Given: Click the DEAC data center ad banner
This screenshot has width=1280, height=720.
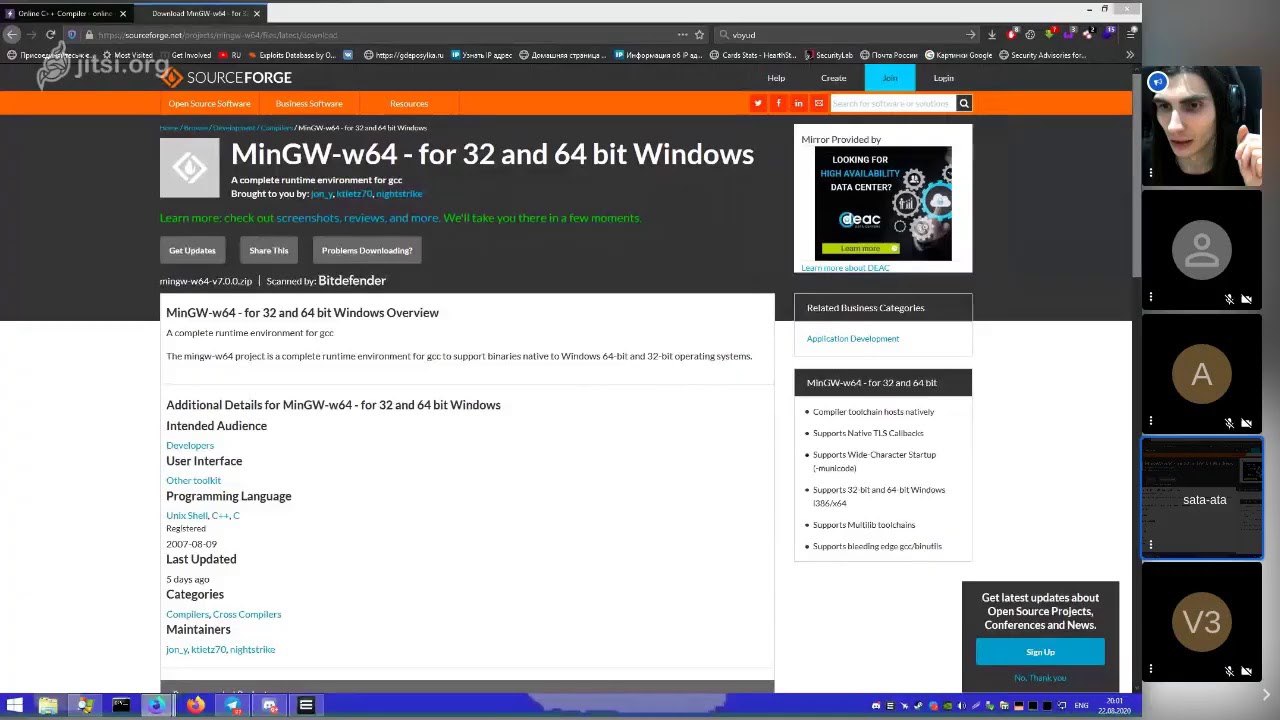Looking at the screenshot, I should pos(883,203).
